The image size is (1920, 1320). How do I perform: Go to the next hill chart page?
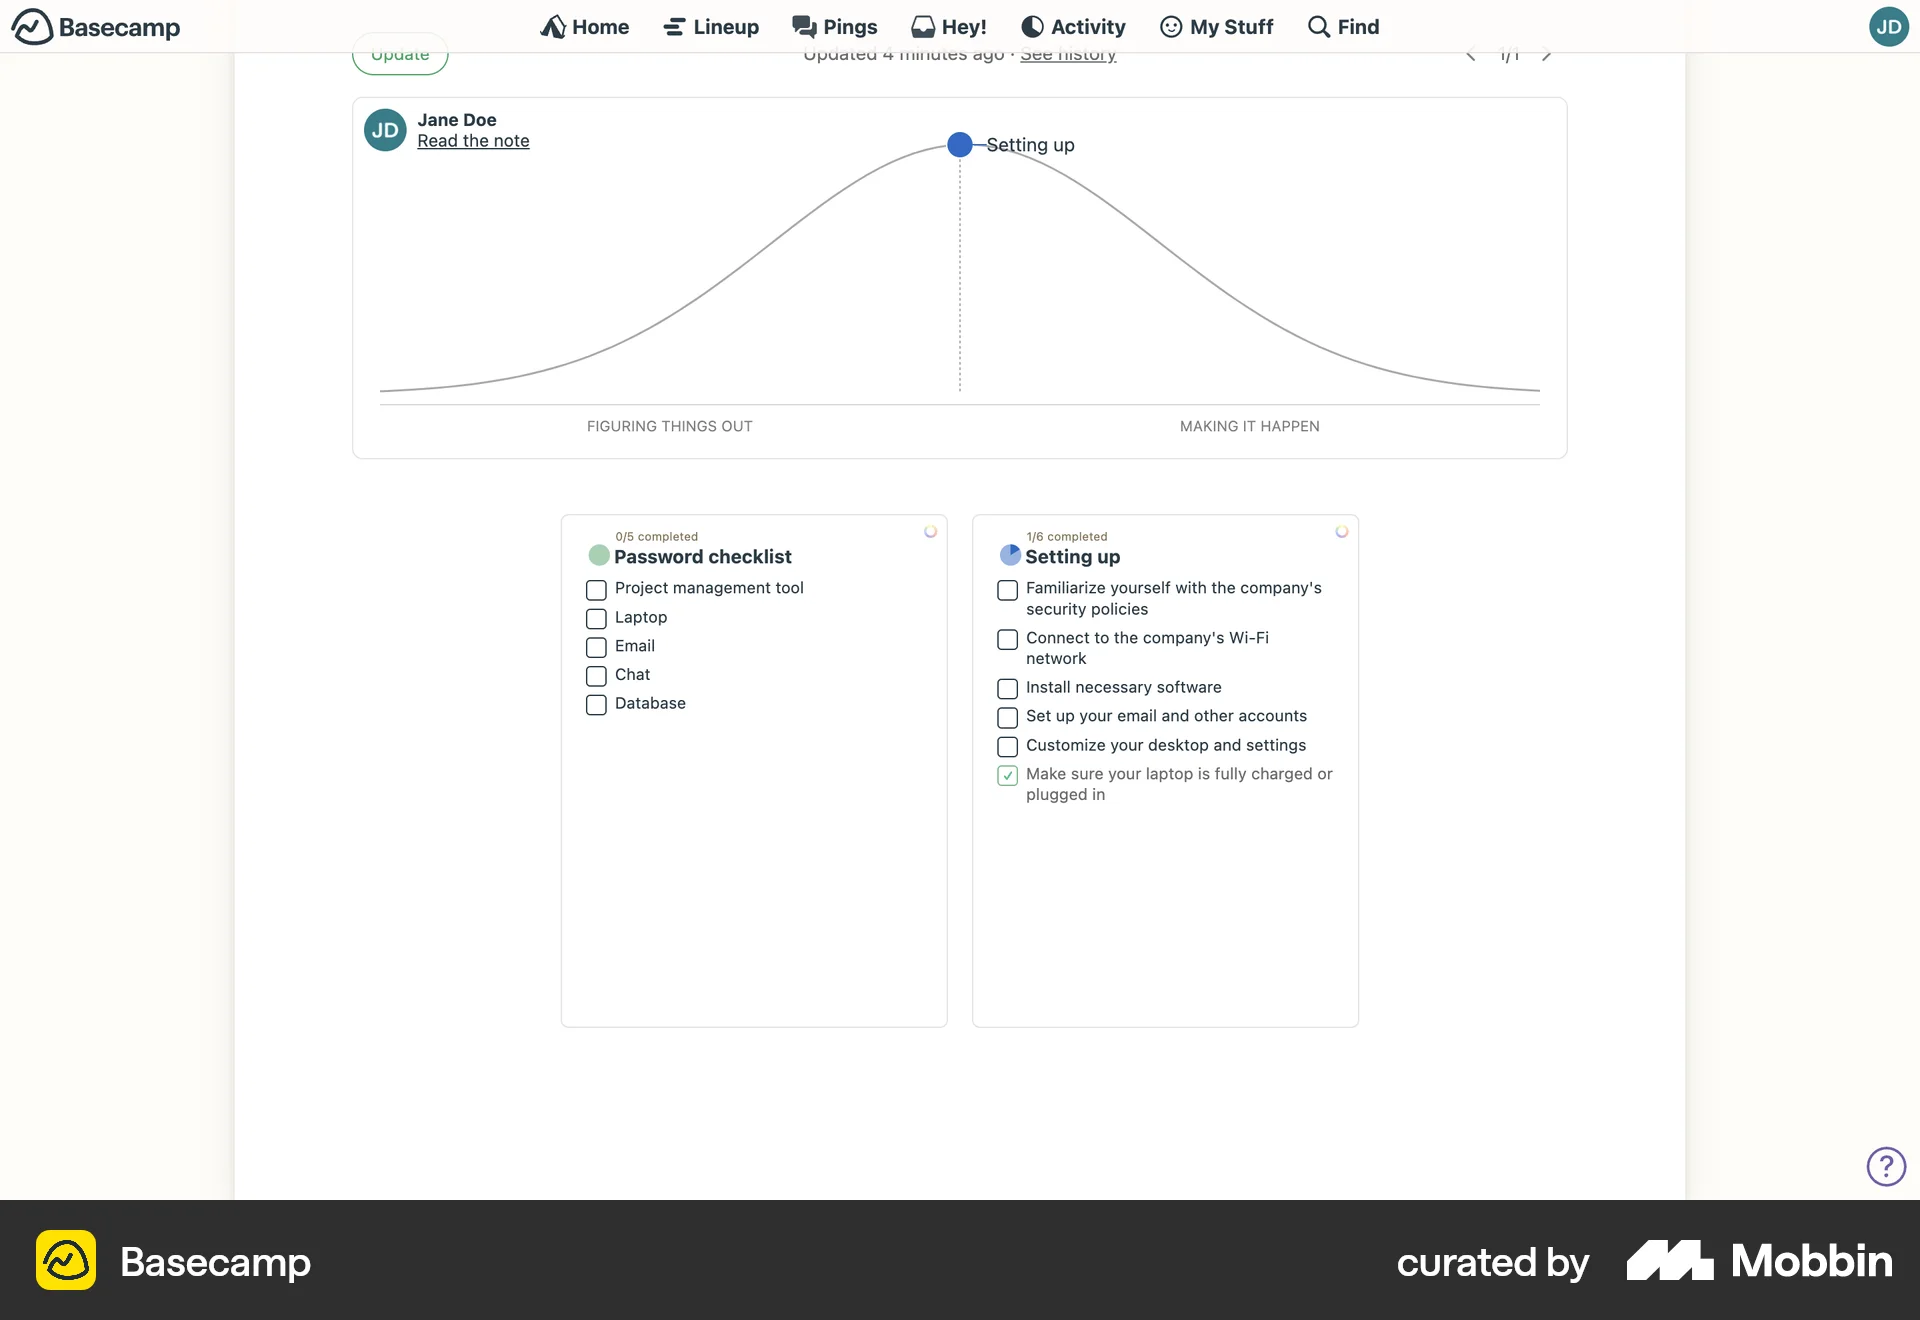point(1546,54)
